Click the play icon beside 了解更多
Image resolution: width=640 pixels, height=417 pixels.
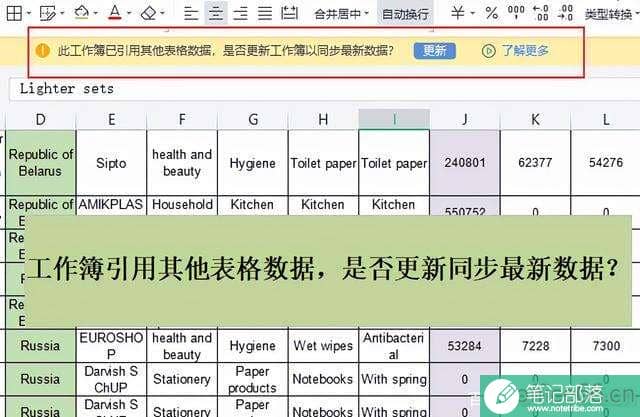tap(489, 51)
